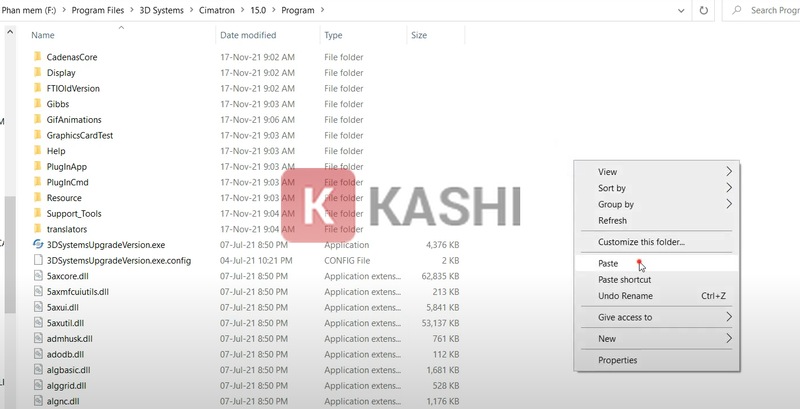Select Properties in the context menu
The width and height of the screenshot is (800, 409).
[x=617, y=360]
